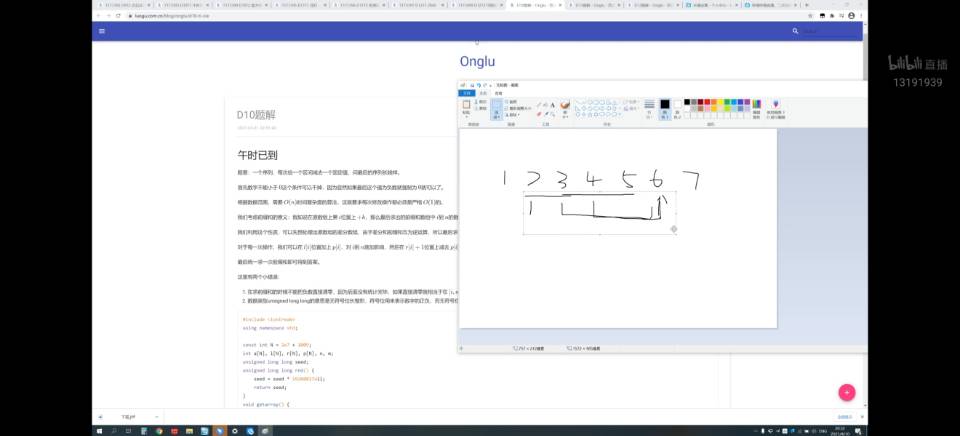The image size is (960, 436).
Task: Open the line Size dropdown
Action: coord(648,109)
